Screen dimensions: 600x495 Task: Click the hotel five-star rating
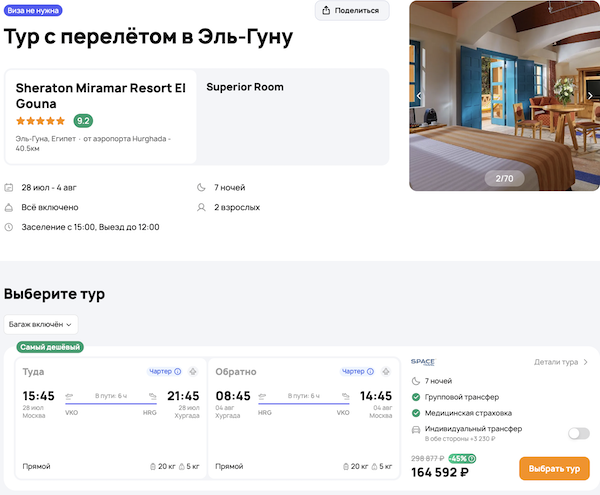(41, 121)
